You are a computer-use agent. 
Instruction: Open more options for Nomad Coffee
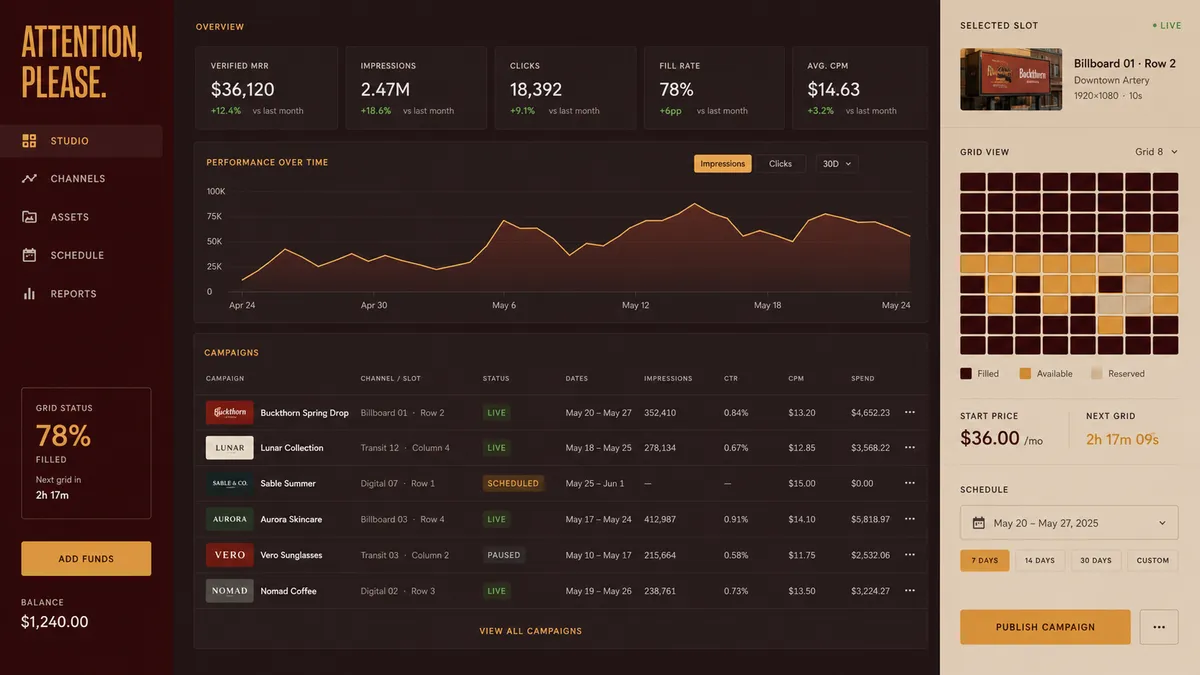909,591
